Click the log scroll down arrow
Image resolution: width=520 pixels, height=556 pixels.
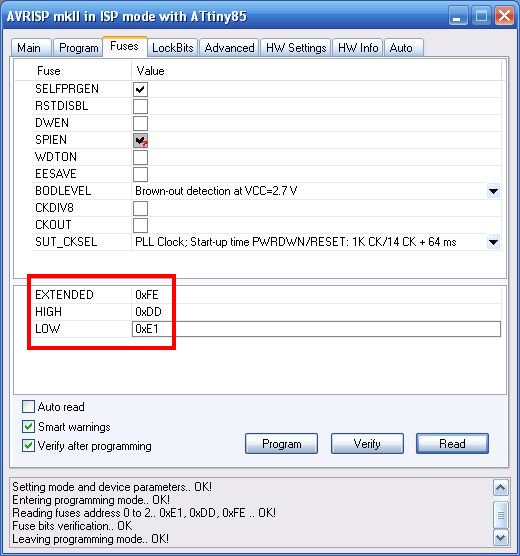[x=500, y=538]
